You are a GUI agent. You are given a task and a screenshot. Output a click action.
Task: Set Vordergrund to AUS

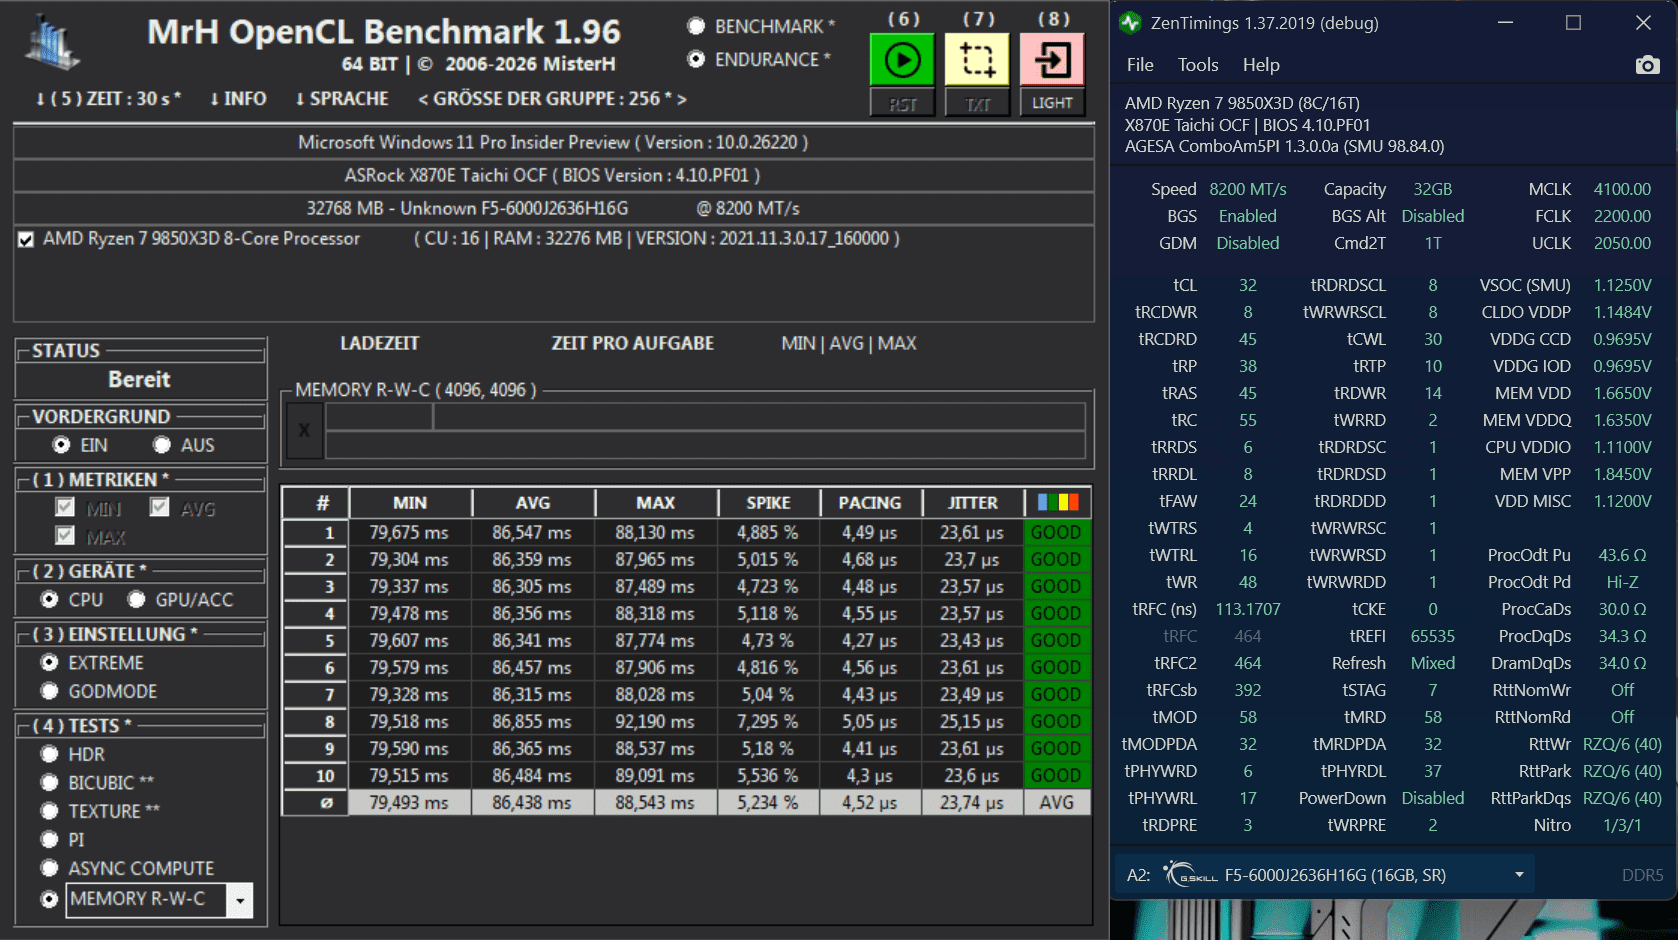pyautogui.click(x=162, y=445)
